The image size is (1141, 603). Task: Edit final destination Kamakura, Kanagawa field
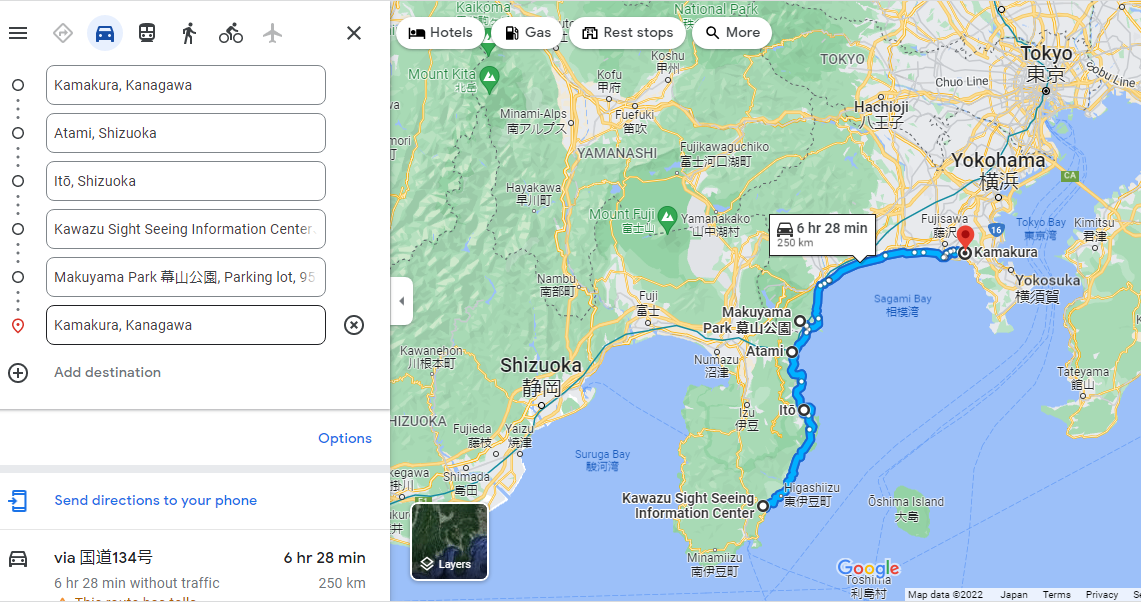click(186, 325)
